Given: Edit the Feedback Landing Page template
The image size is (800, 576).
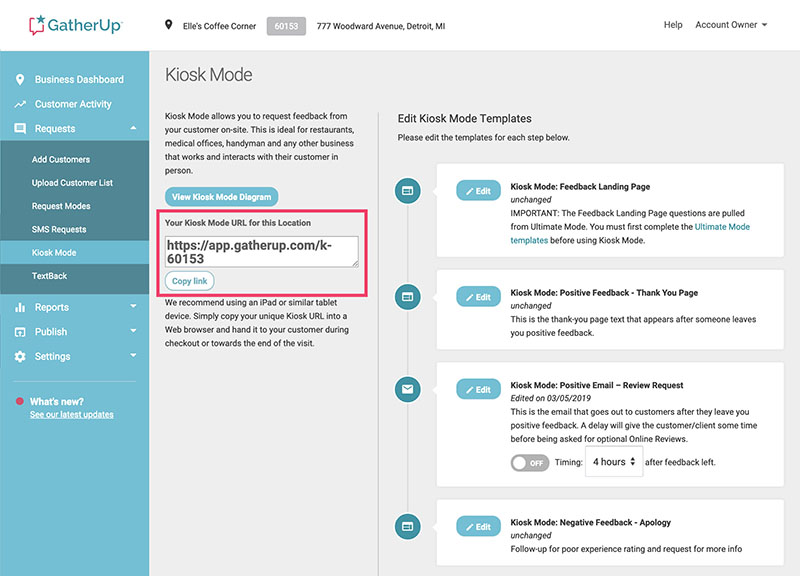Looking at the screenshot, I should 479,191.
